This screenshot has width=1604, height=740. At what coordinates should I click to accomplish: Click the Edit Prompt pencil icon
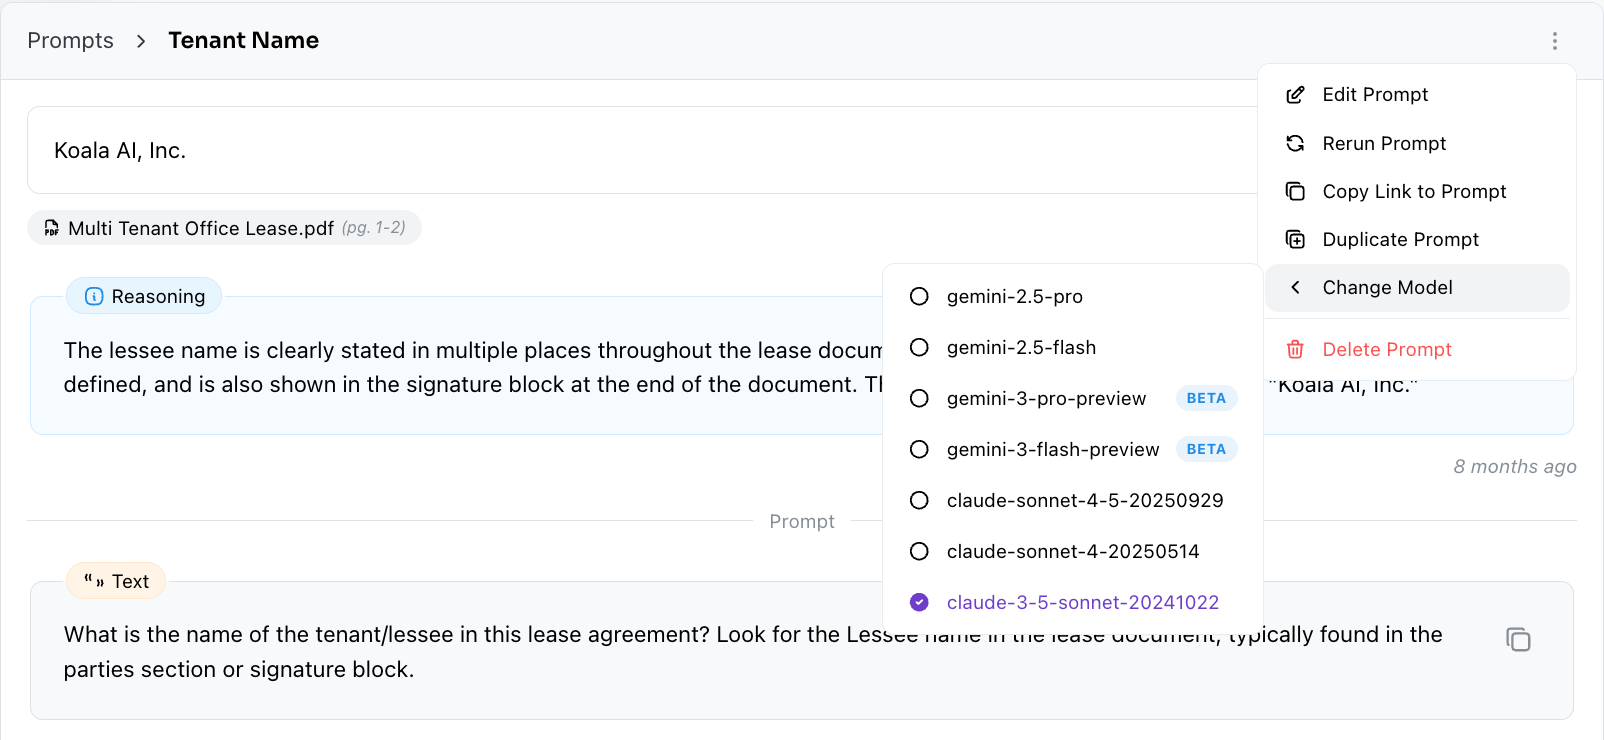click(1295, 95)
